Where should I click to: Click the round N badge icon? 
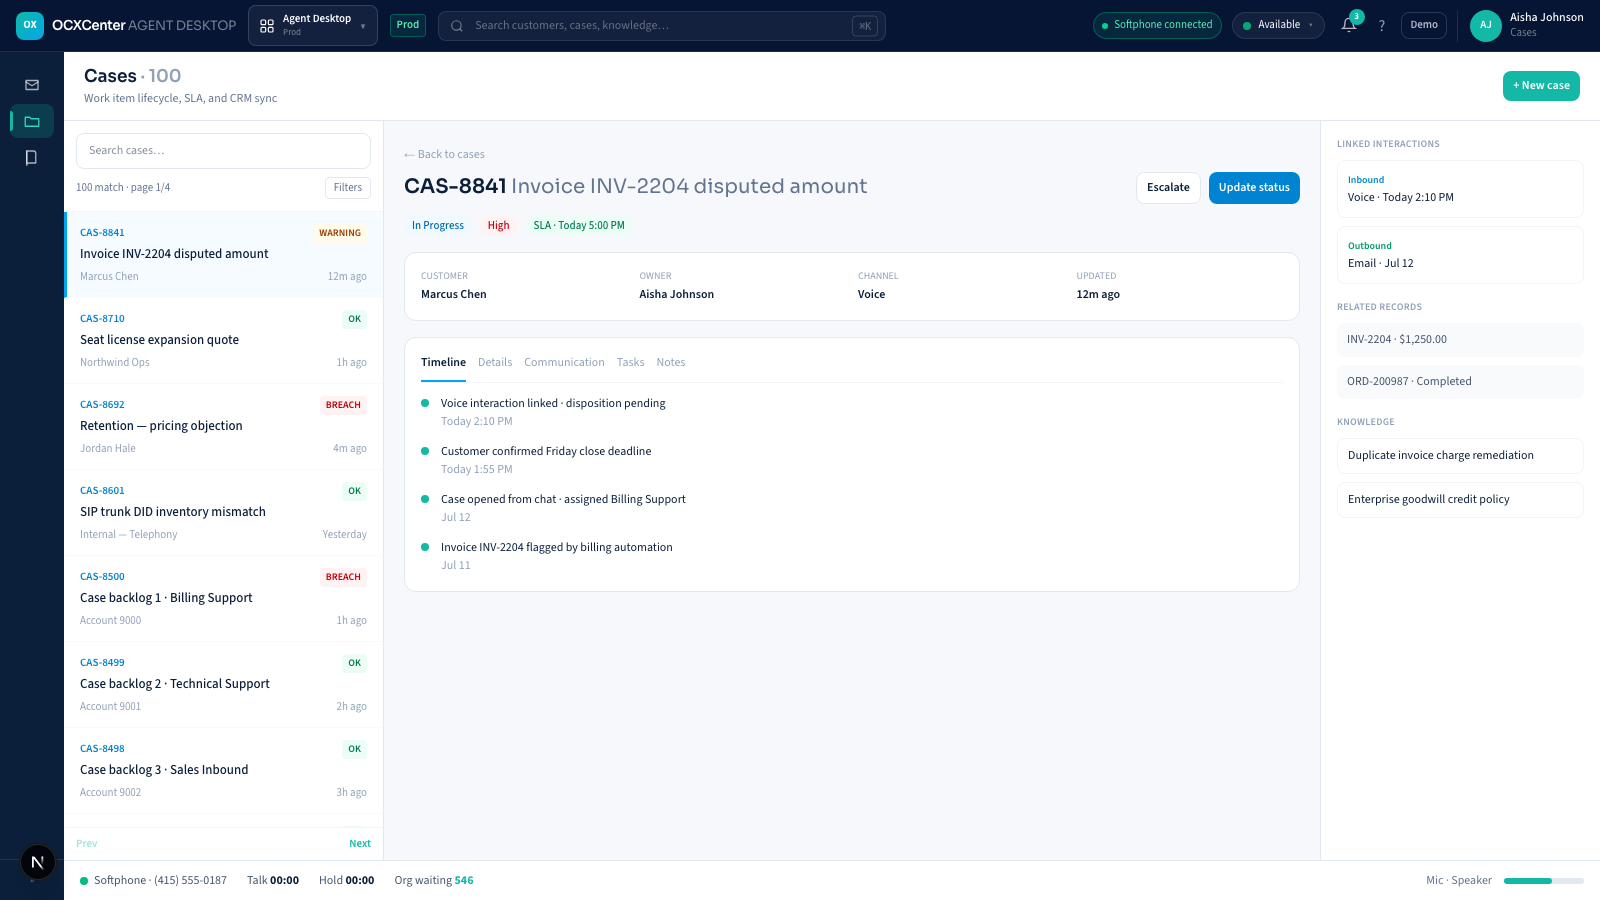38,862
